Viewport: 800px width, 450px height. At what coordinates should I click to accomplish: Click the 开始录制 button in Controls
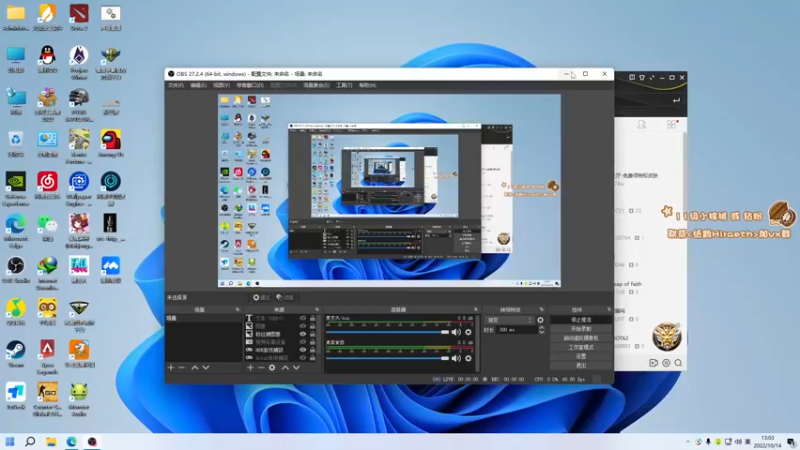pos(581,329)
